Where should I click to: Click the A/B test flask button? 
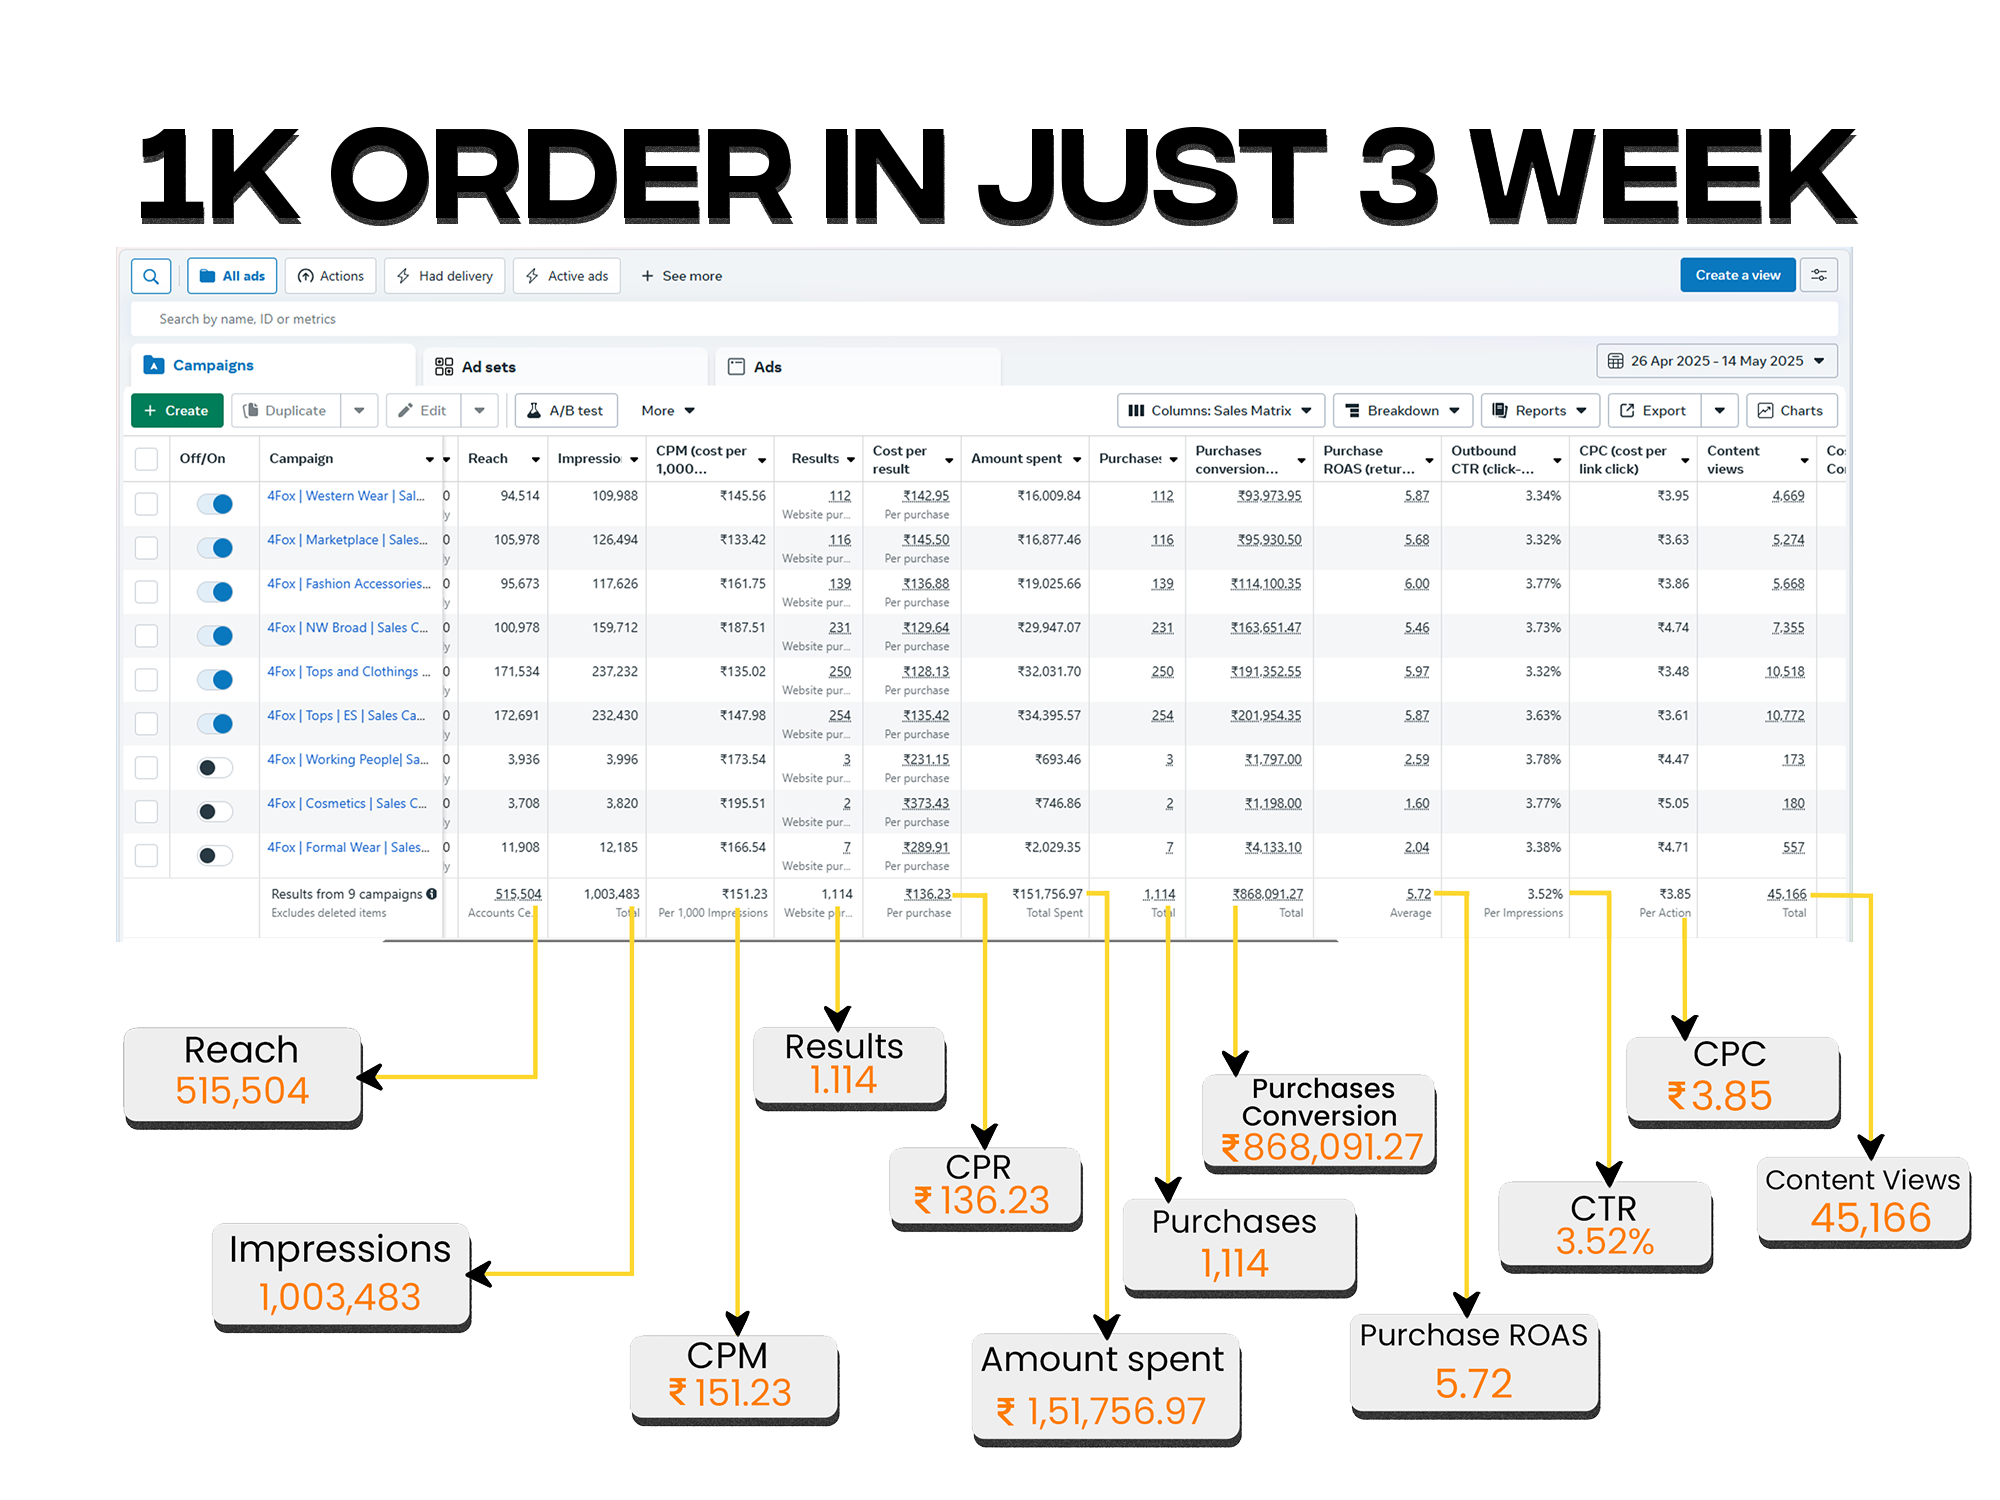point(566,411)
